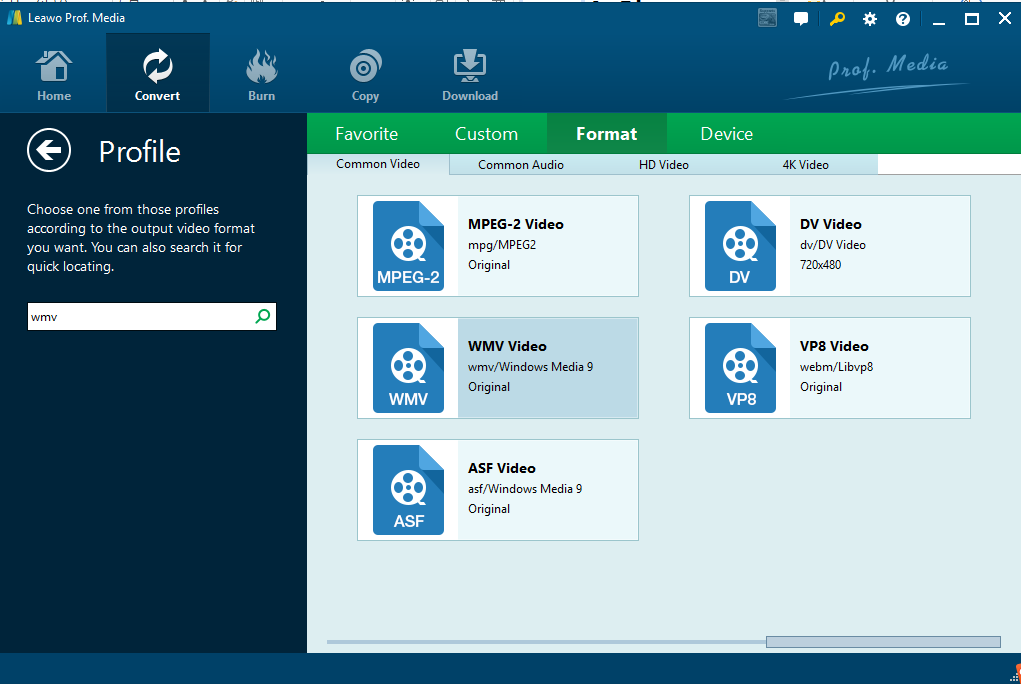The height and width of the screenshot is (684, 1021).
Task: Go to the Home module
Action: point(54,76)
